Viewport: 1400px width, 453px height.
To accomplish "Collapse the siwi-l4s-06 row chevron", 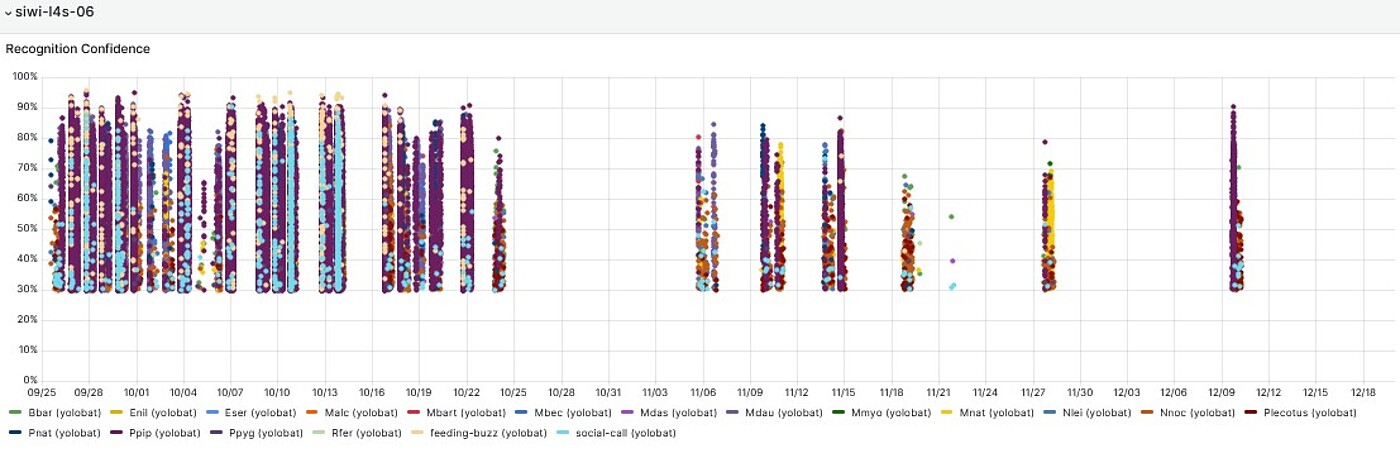I will pyautogui.click(x=7, y=12).
